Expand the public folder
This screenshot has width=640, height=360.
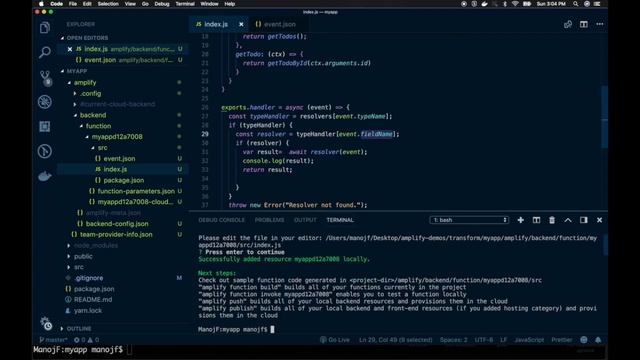[83, 256]
